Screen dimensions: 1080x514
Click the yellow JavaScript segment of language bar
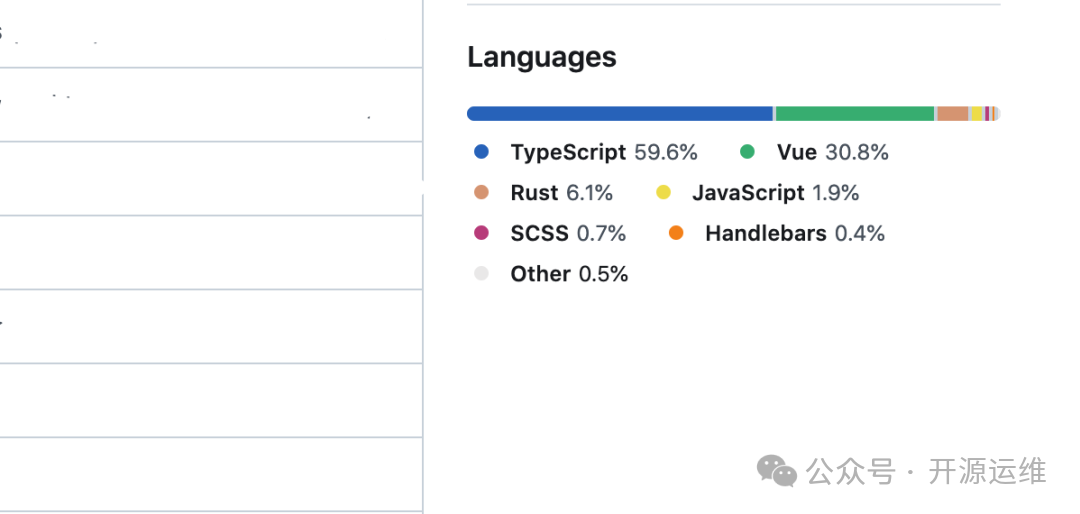pos(976,114)
